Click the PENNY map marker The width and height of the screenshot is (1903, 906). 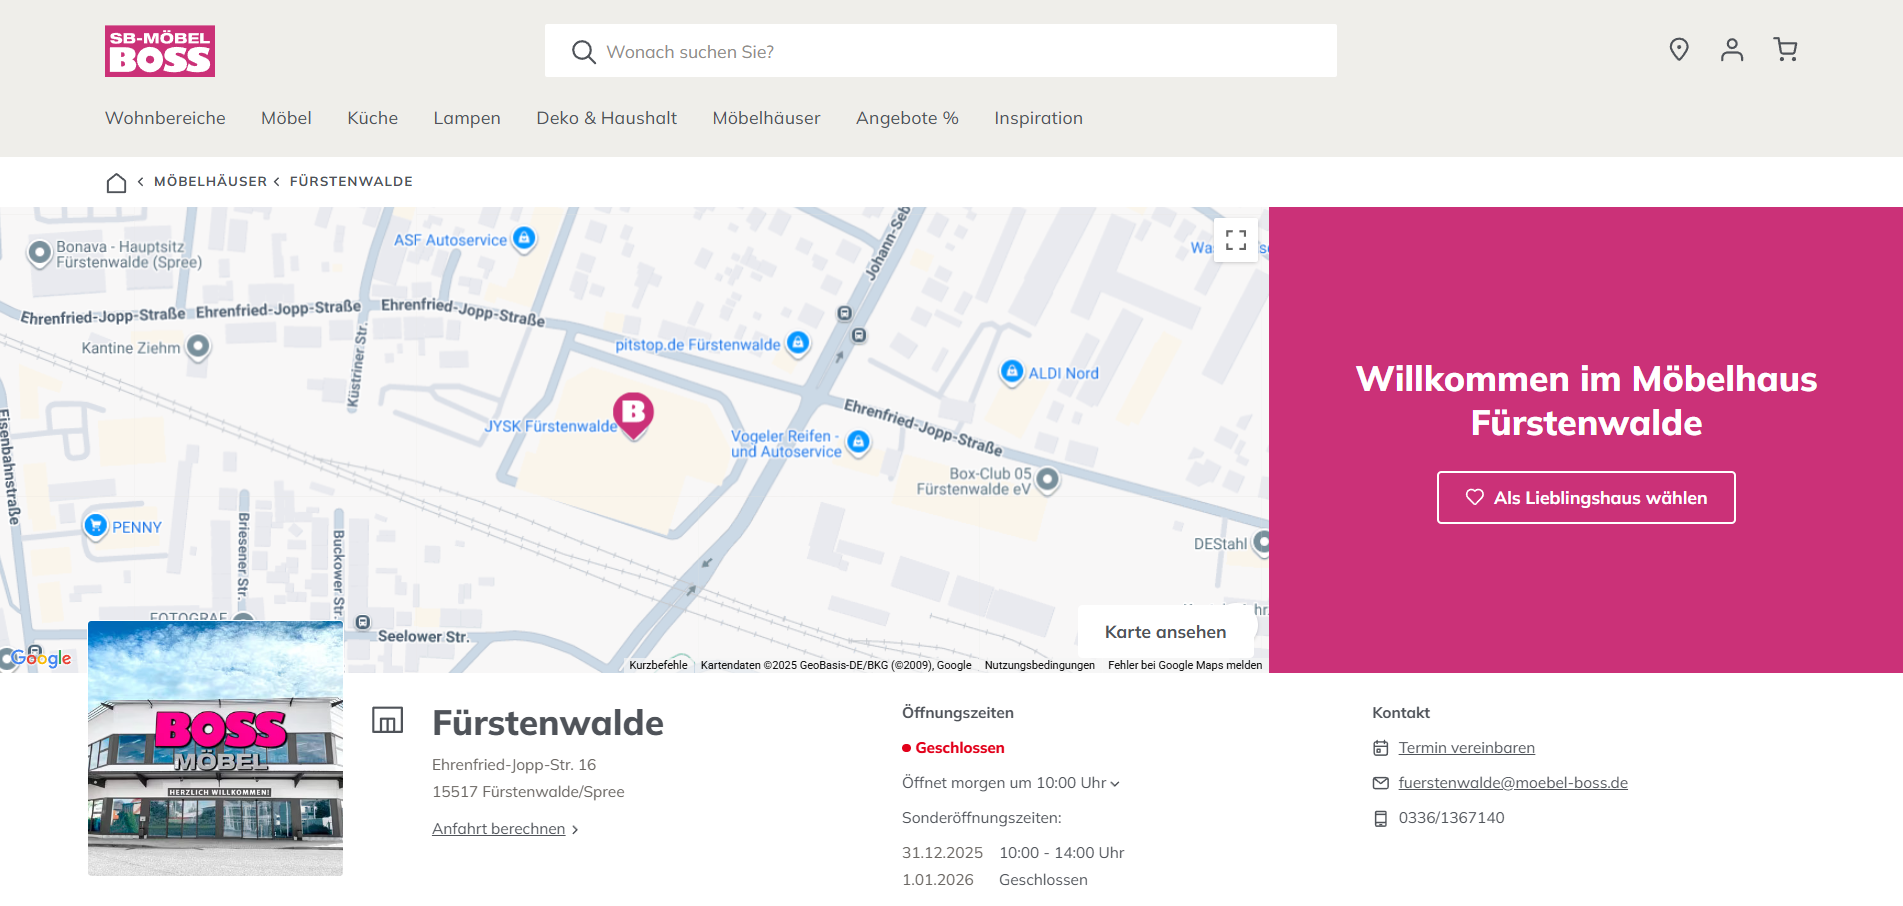point(96,525)
